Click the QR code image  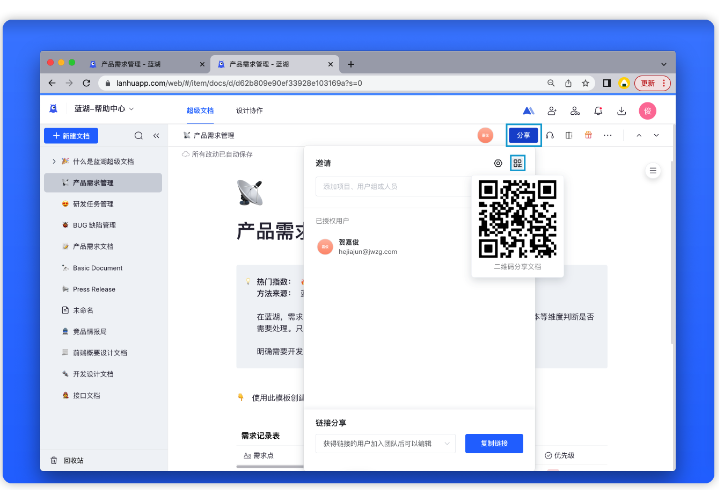pyautogui.click(x=518, y=219)
